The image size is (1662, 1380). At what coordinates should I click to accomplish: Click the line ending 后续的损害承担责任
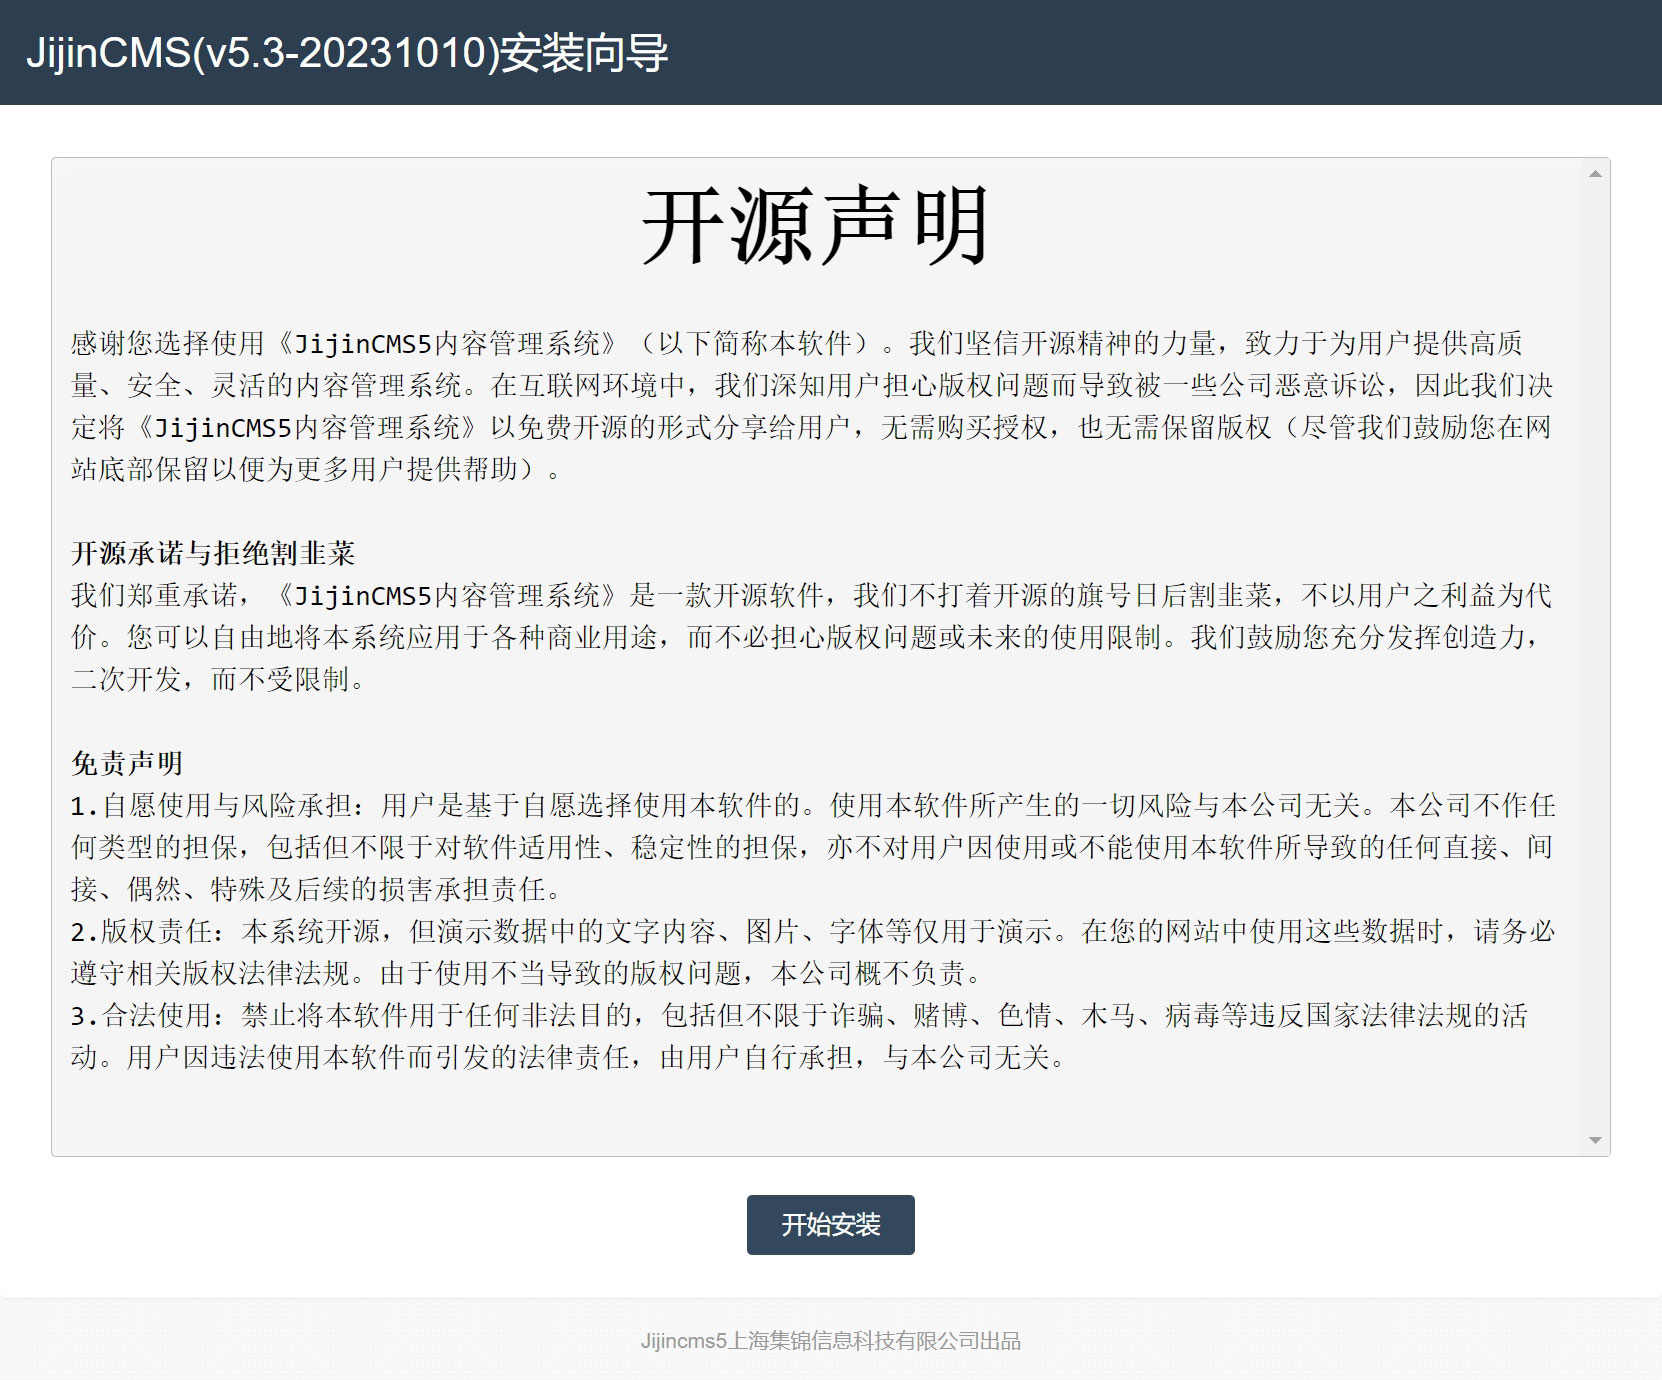coord(317,890)
